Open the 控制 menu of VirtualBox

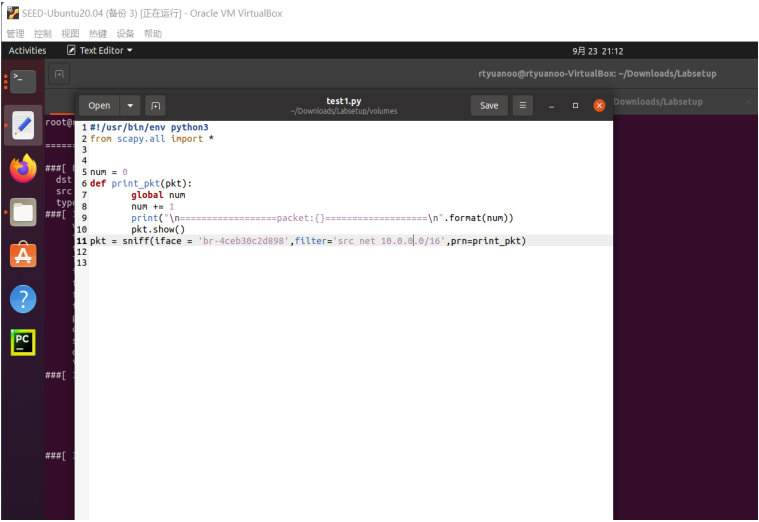pyautogui.click(x=43, y=33)
